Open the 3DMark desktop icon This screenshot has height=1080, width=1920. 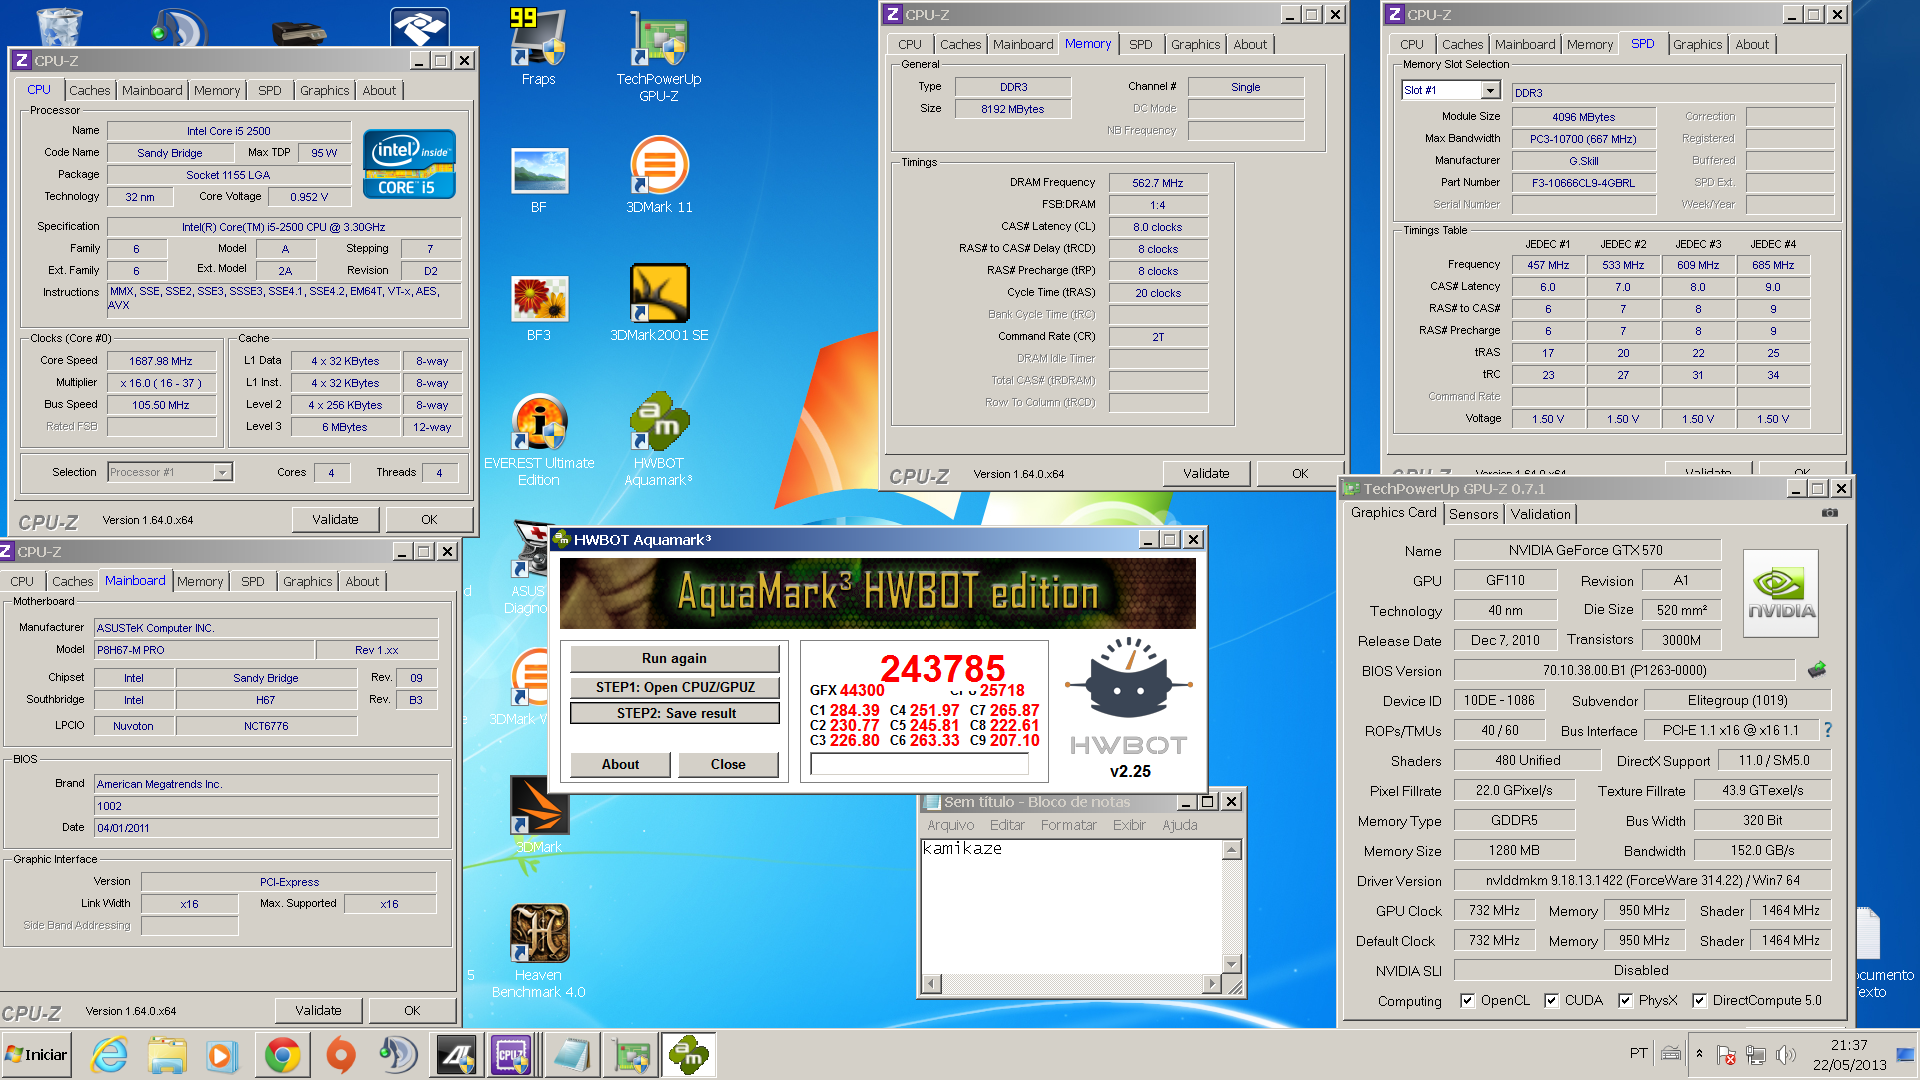click(x=539, y=815)
